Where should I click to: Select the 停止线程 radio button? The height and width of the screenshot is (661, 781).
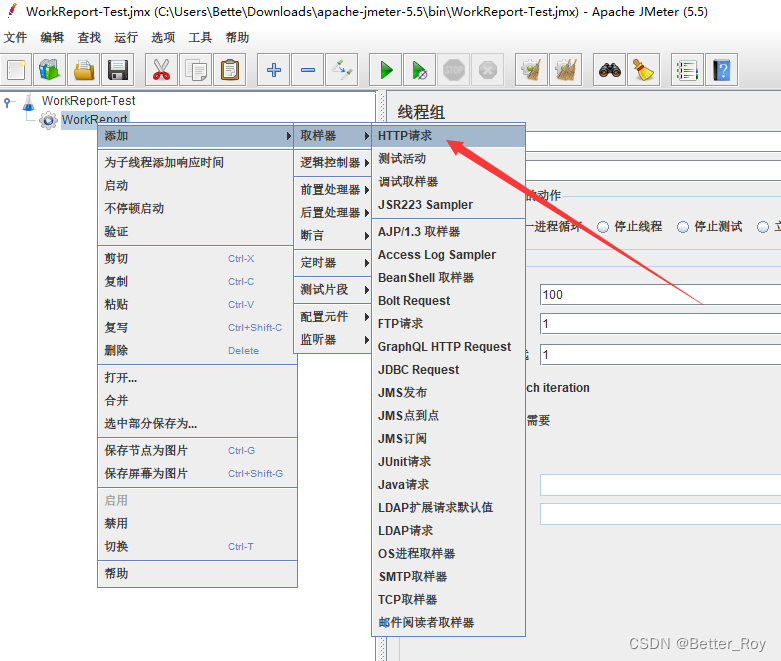click(603, 227)
